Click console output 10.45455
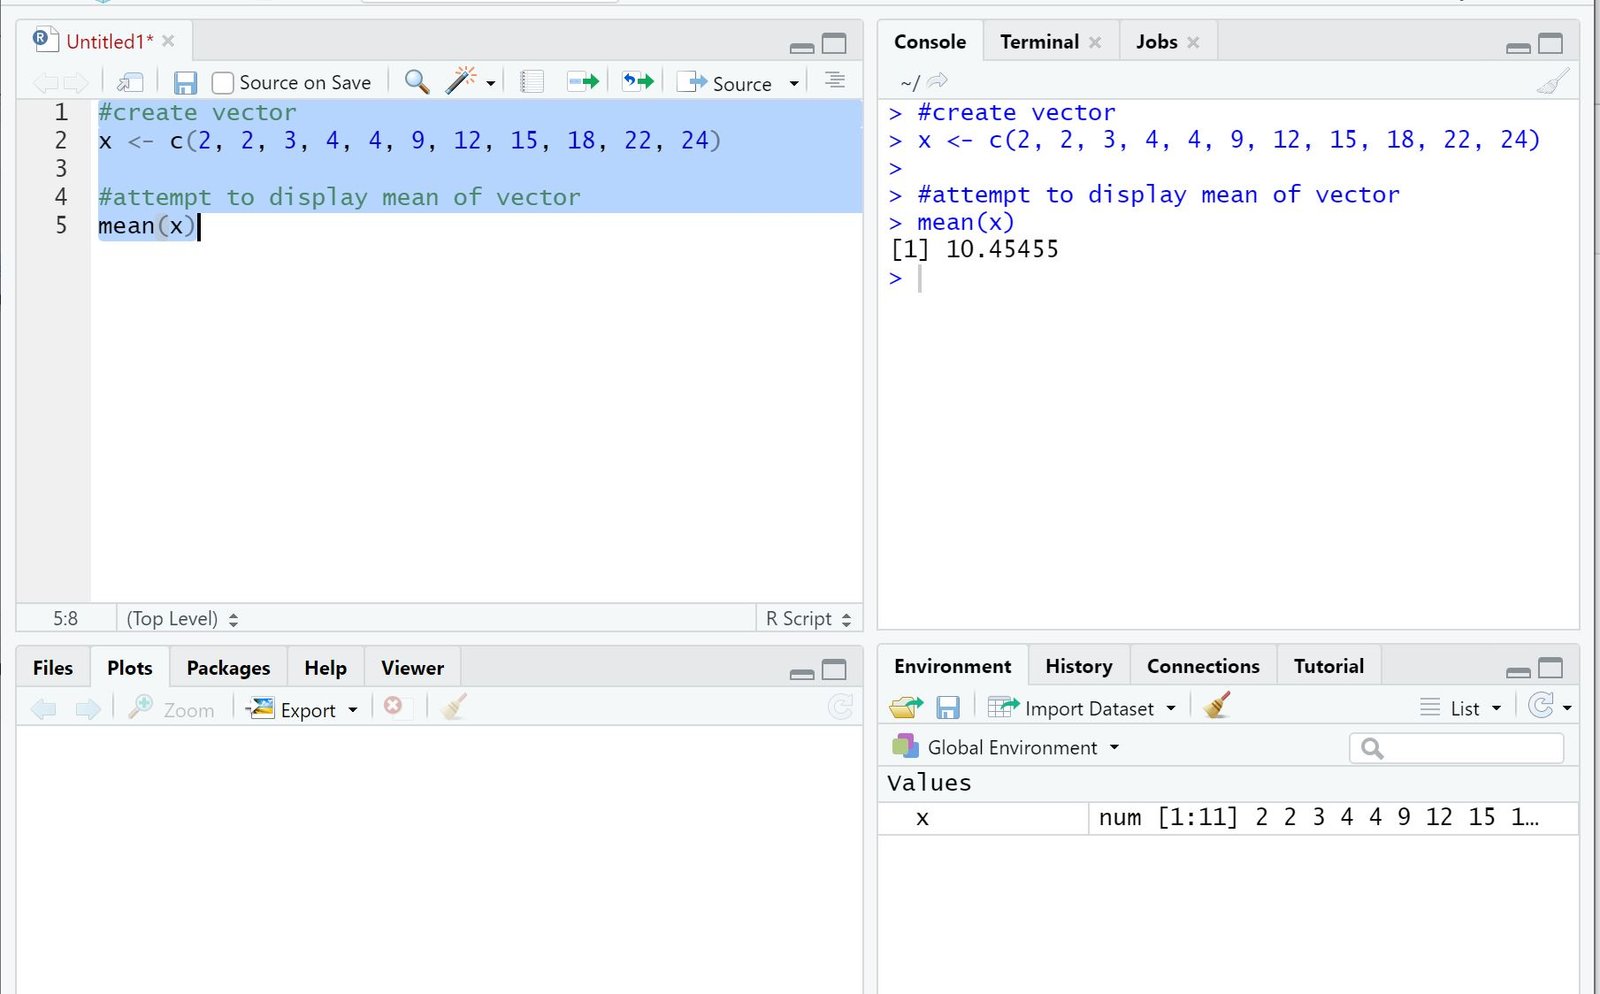The image size is (1600, 994). [x=1002, y=249]
